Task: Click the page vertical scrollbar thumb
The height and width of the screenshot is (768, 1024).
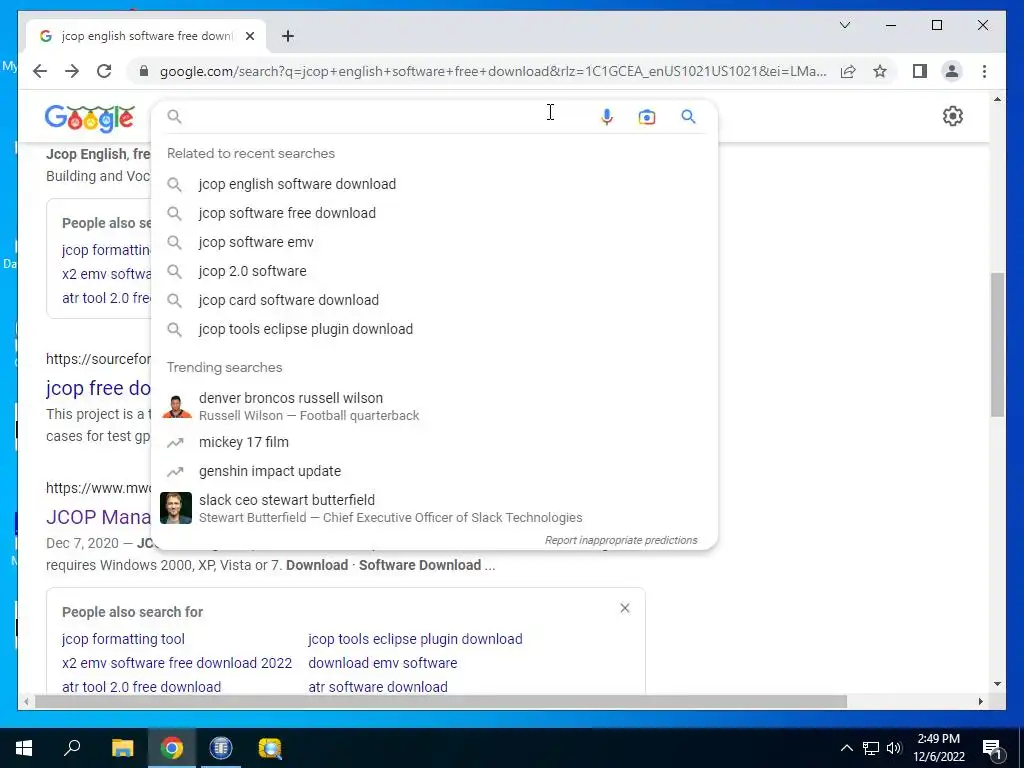Action: (997, 345)
